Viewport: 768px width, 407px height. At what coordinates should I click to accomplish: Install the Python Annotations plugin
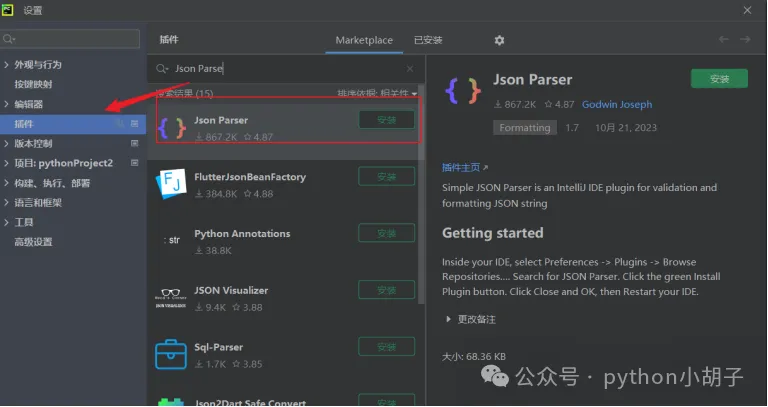tap(386, 233)
